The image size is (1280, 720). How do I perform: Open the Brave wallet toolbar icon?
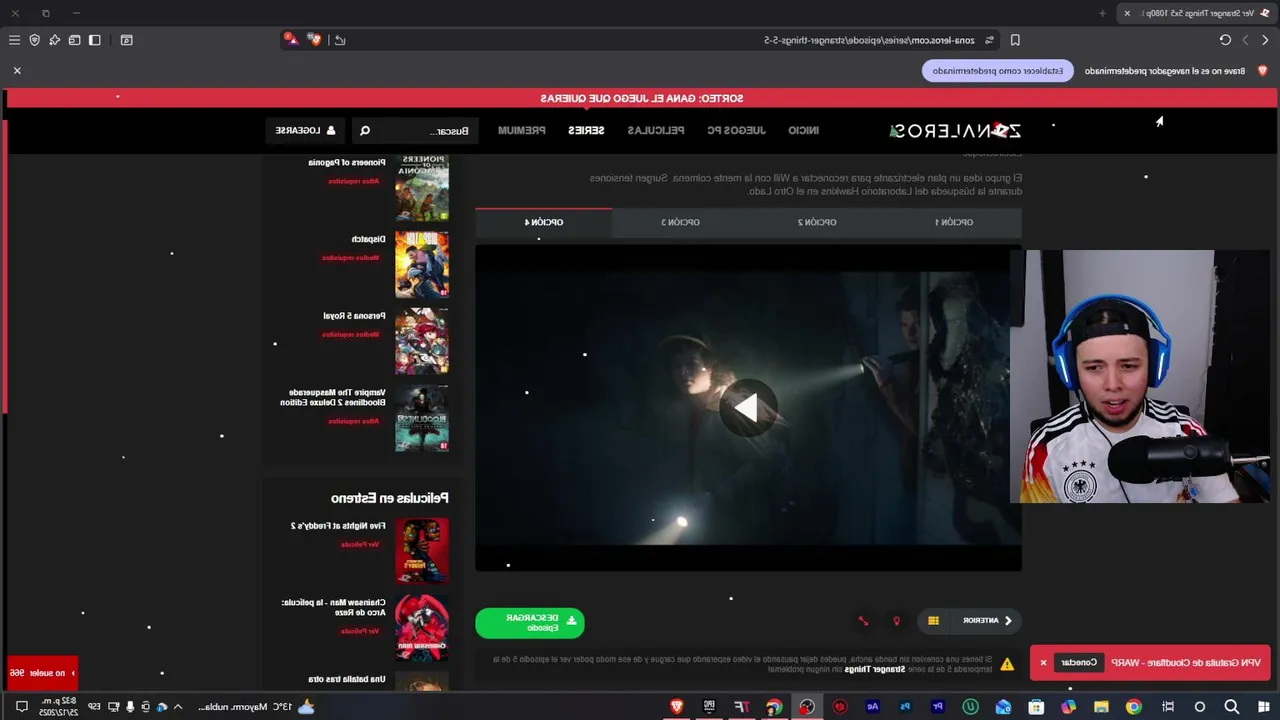pos(75,40)
